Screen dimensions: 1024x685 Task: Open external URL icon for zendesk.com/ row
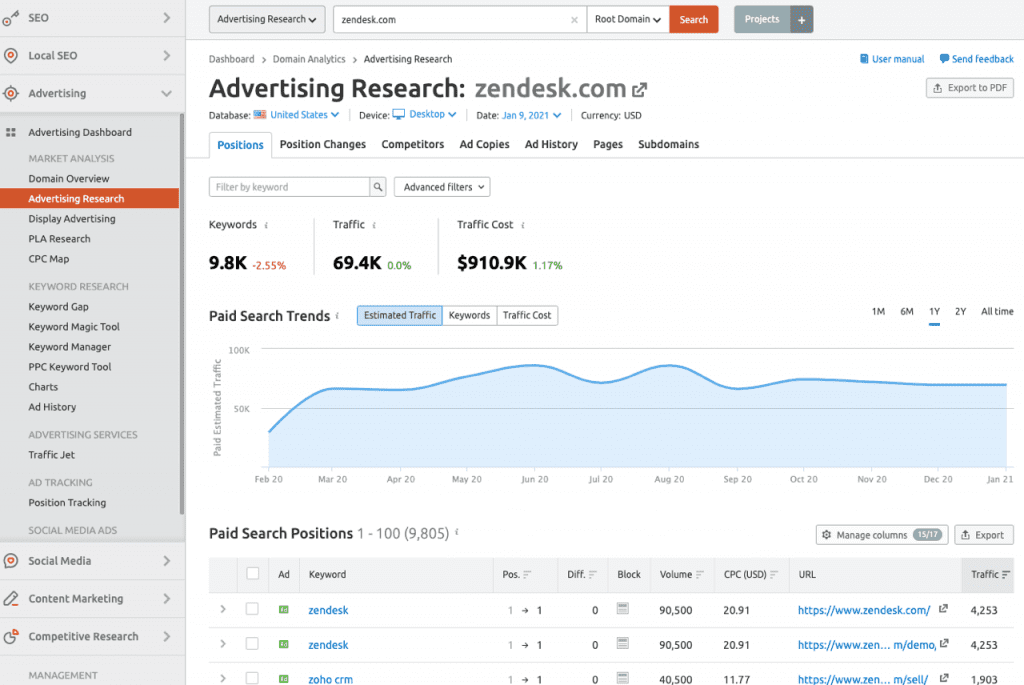click(x=943, y=610)
